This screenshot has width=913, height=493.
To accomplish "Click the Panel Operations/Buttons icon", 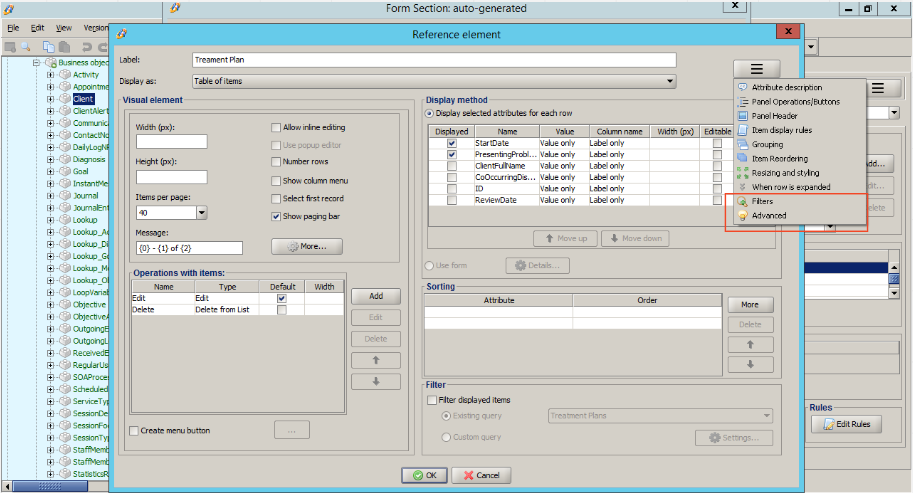I will (742, 101).
